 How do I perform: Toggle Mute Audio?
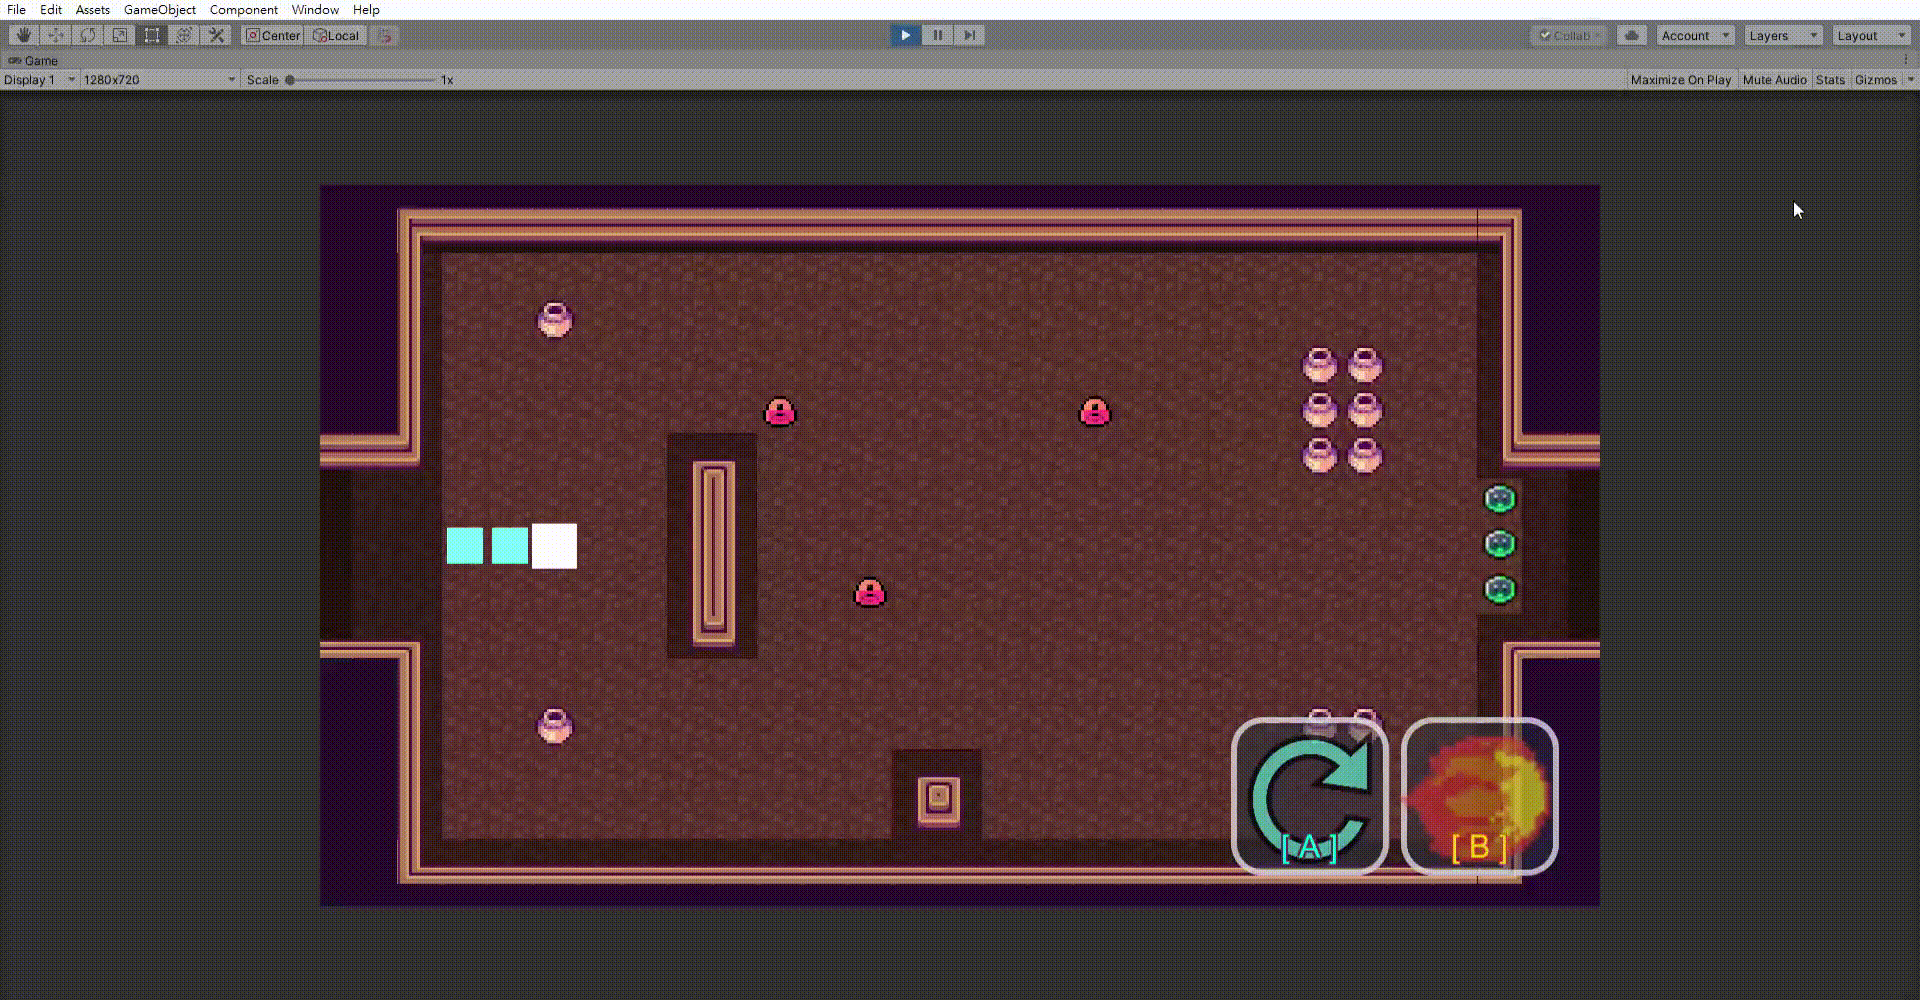point(1774,80)
